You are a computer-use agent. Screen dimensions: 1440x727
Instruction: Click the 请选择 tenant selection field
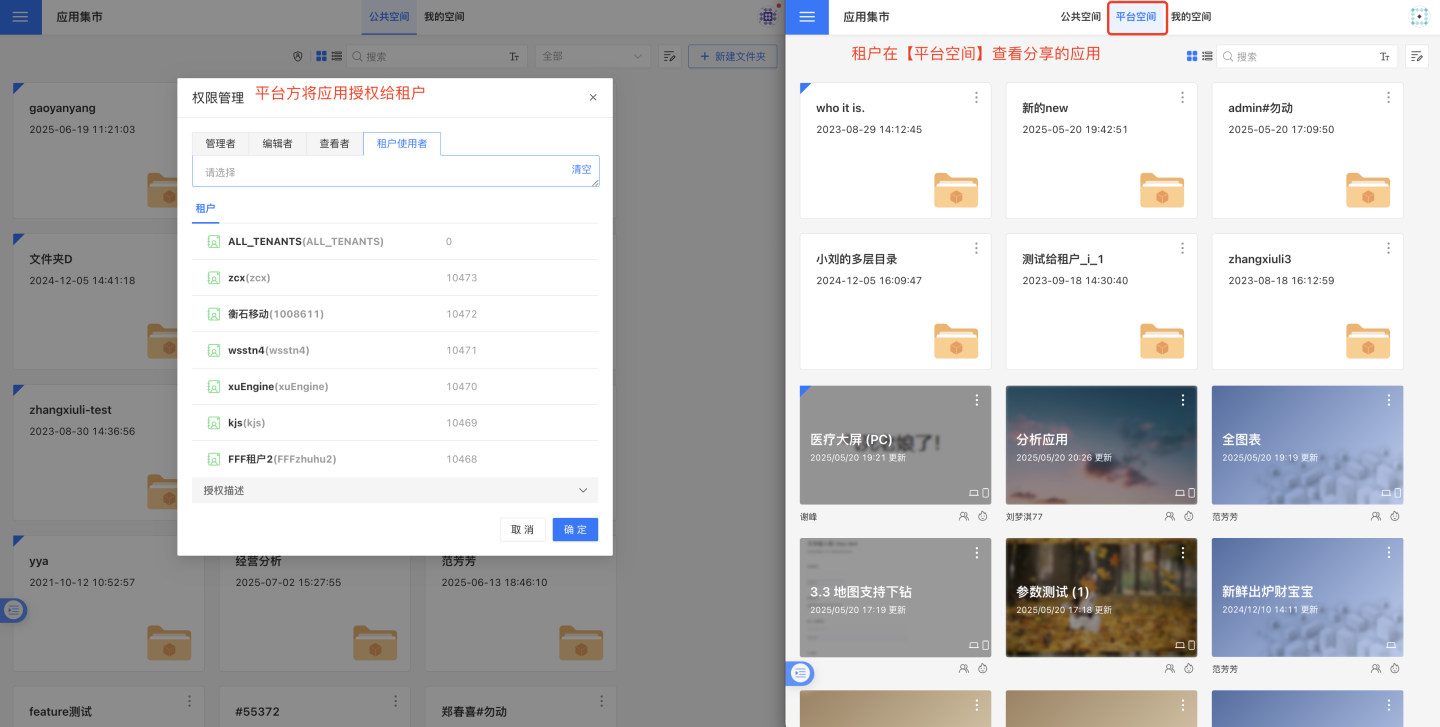pos(380,172)
